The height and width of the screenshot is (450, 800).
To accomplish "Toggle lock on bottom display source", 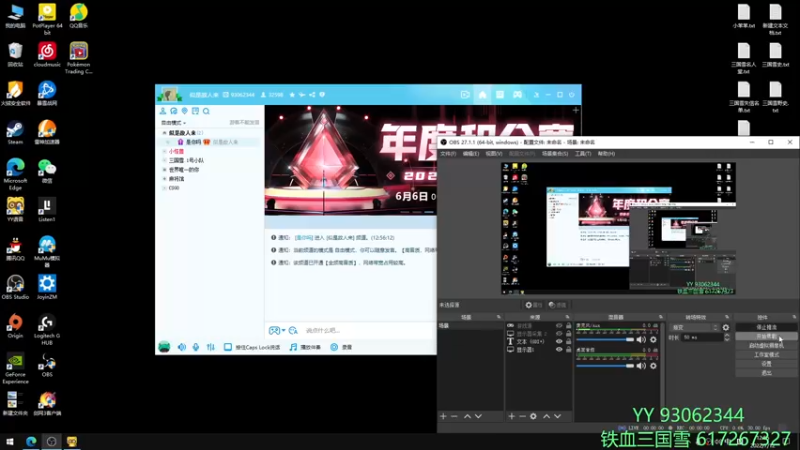I will click(568, 350).
